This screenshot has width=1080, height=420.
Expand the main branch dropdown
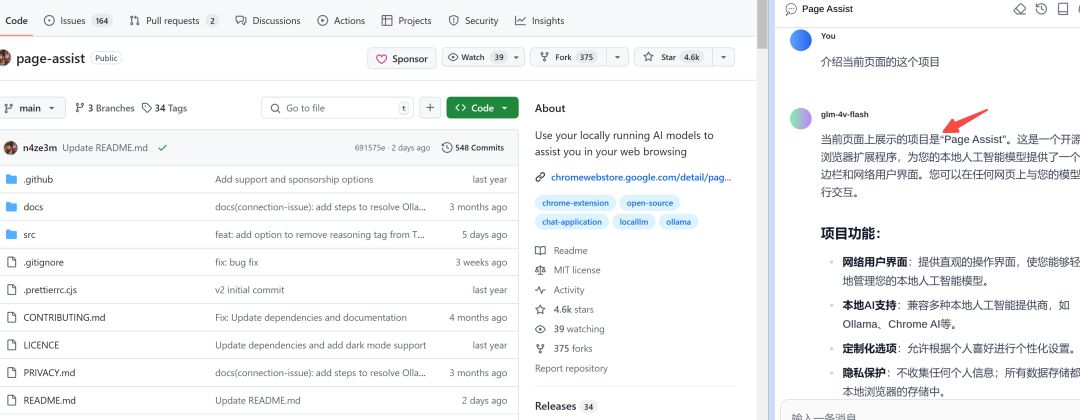pyautogui.click(x=32, y=108)
